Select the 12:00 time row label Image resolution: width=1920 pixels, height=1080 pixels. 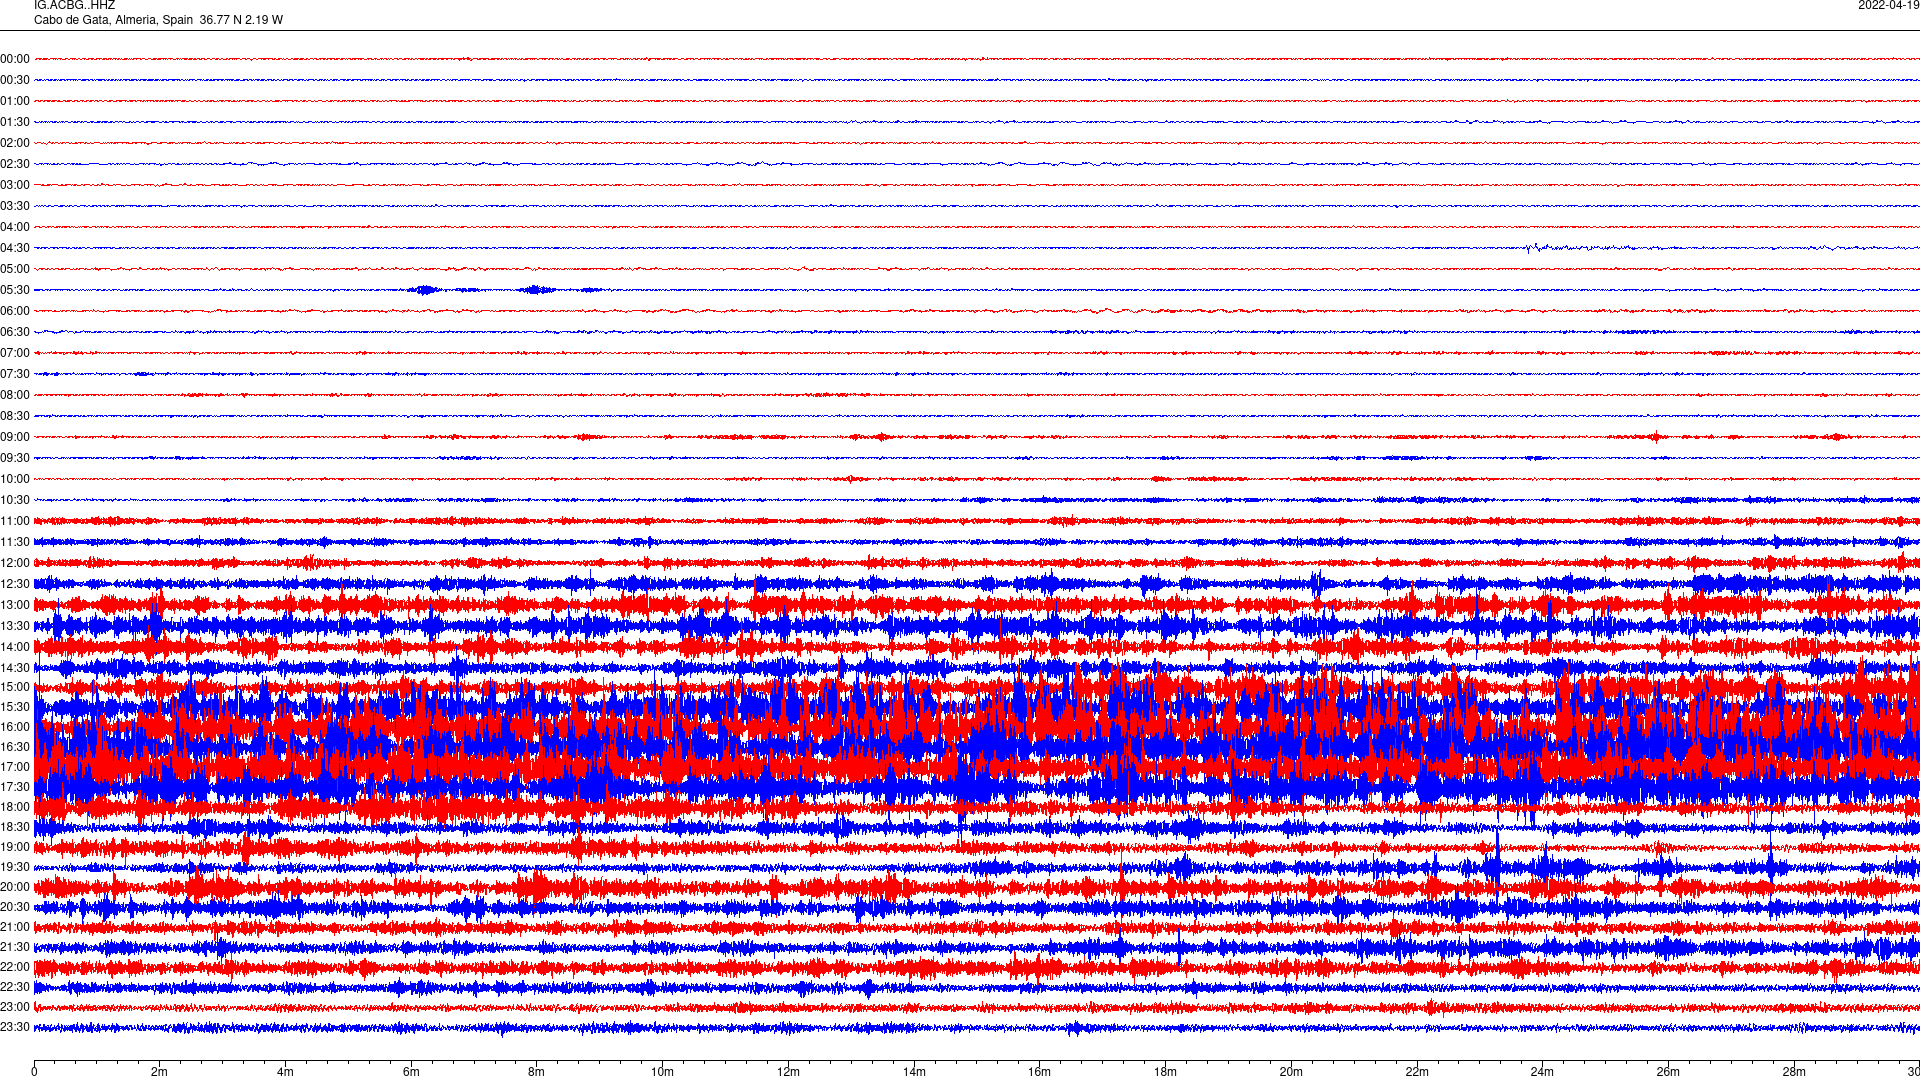pyautogui.click(x=15, y=563)
